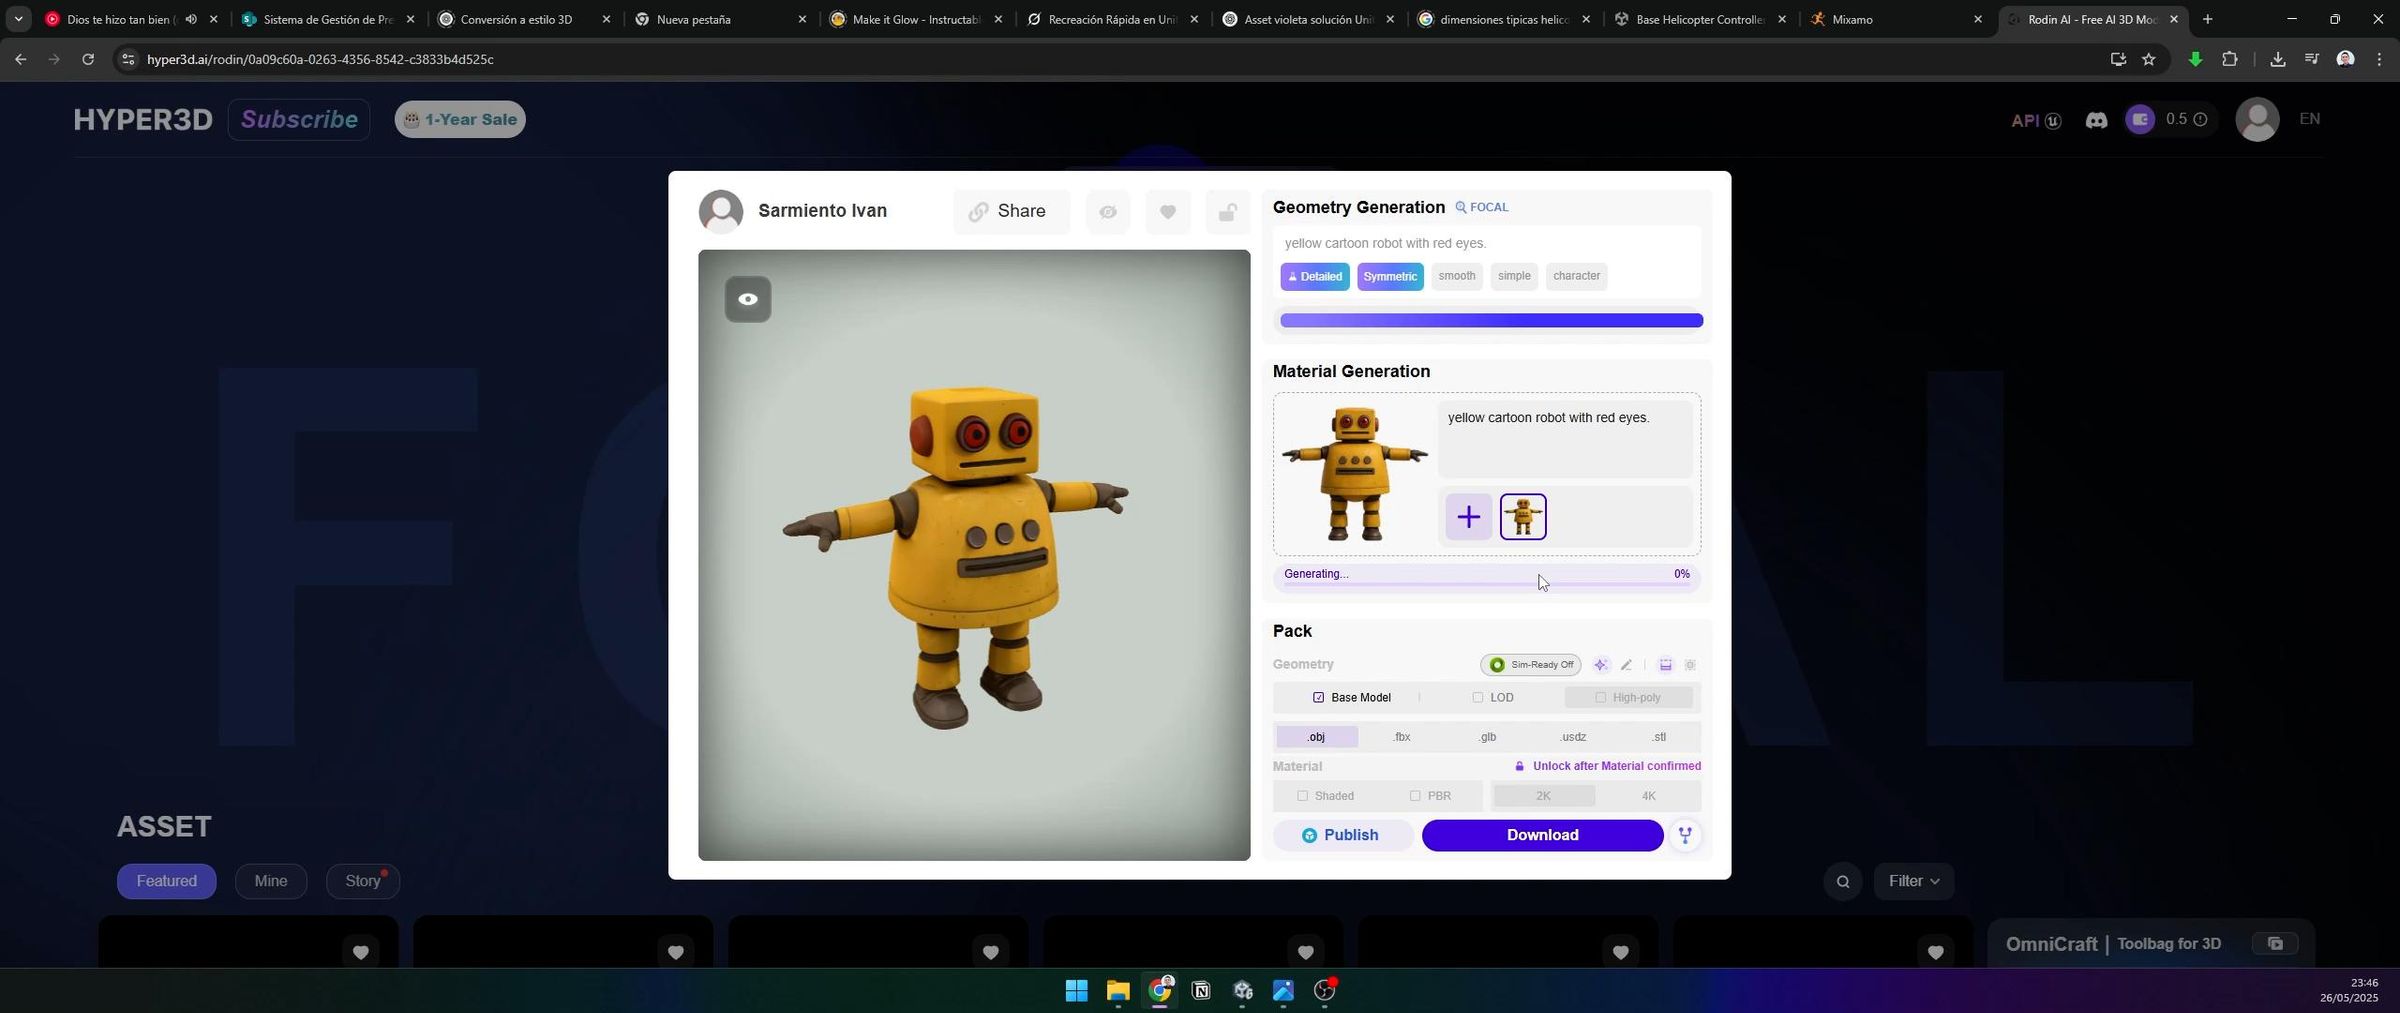Click the eye preview icon on 3D viewer
Screen dimensions: 2400x1013
tap(747, 299)
